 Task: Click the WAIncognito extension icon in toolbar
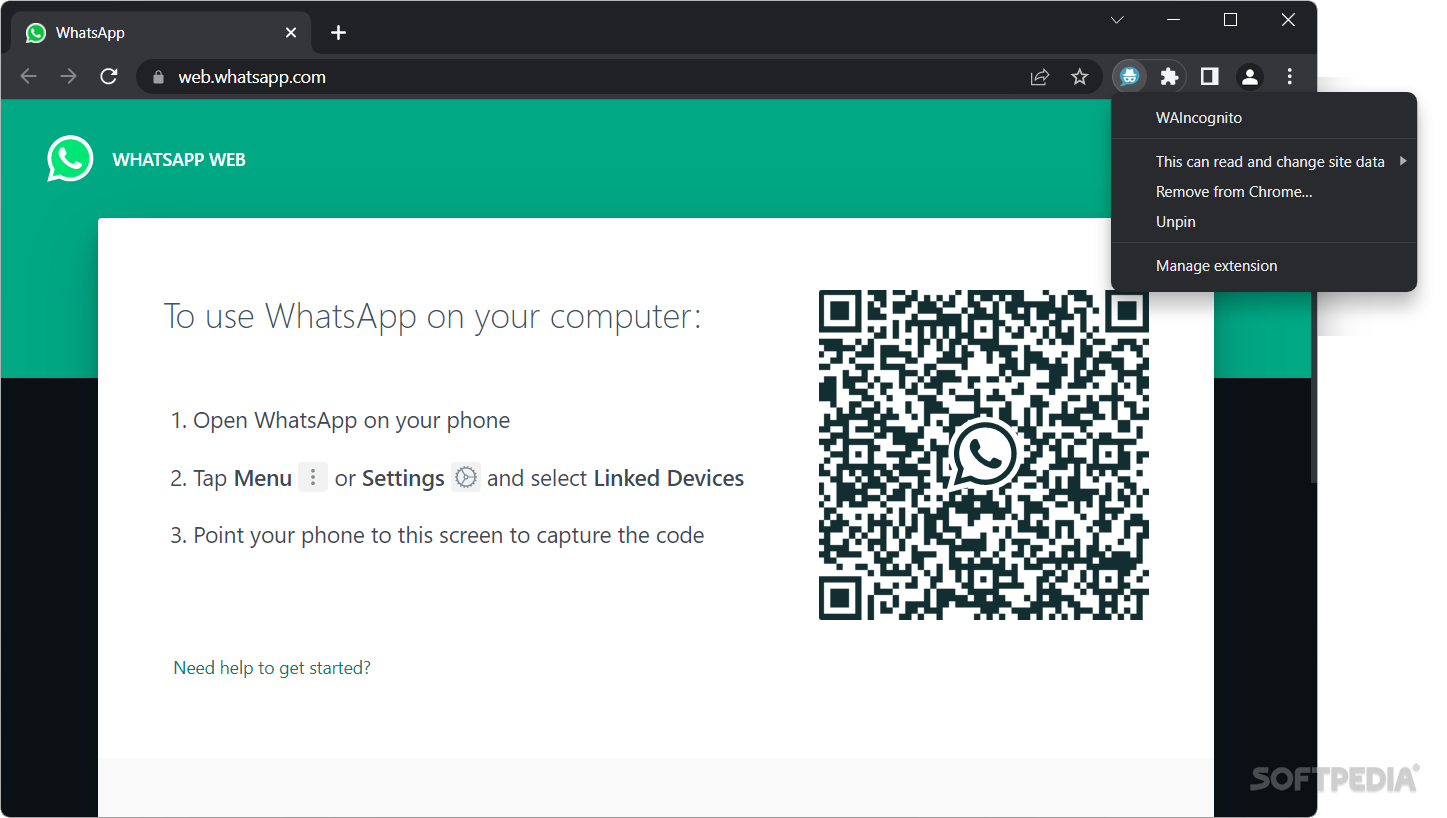1129,76
